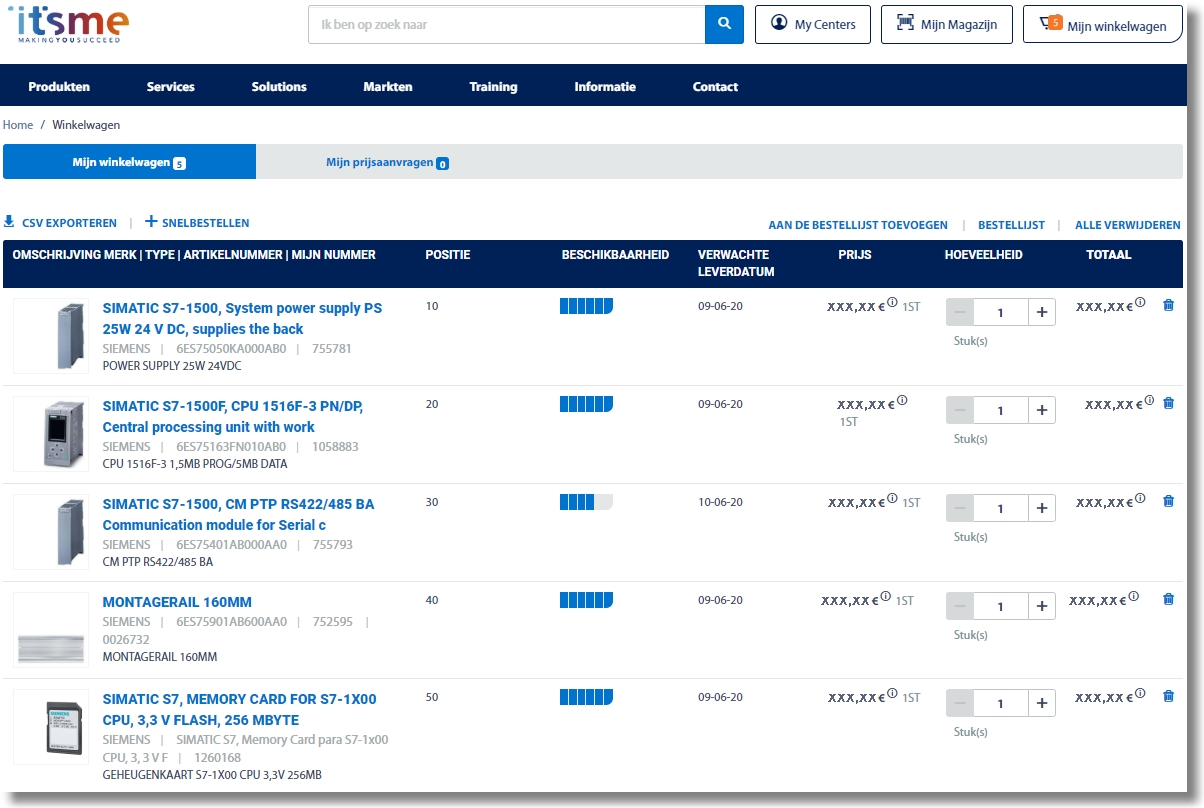Open the itsme home logo

point(69,24)
